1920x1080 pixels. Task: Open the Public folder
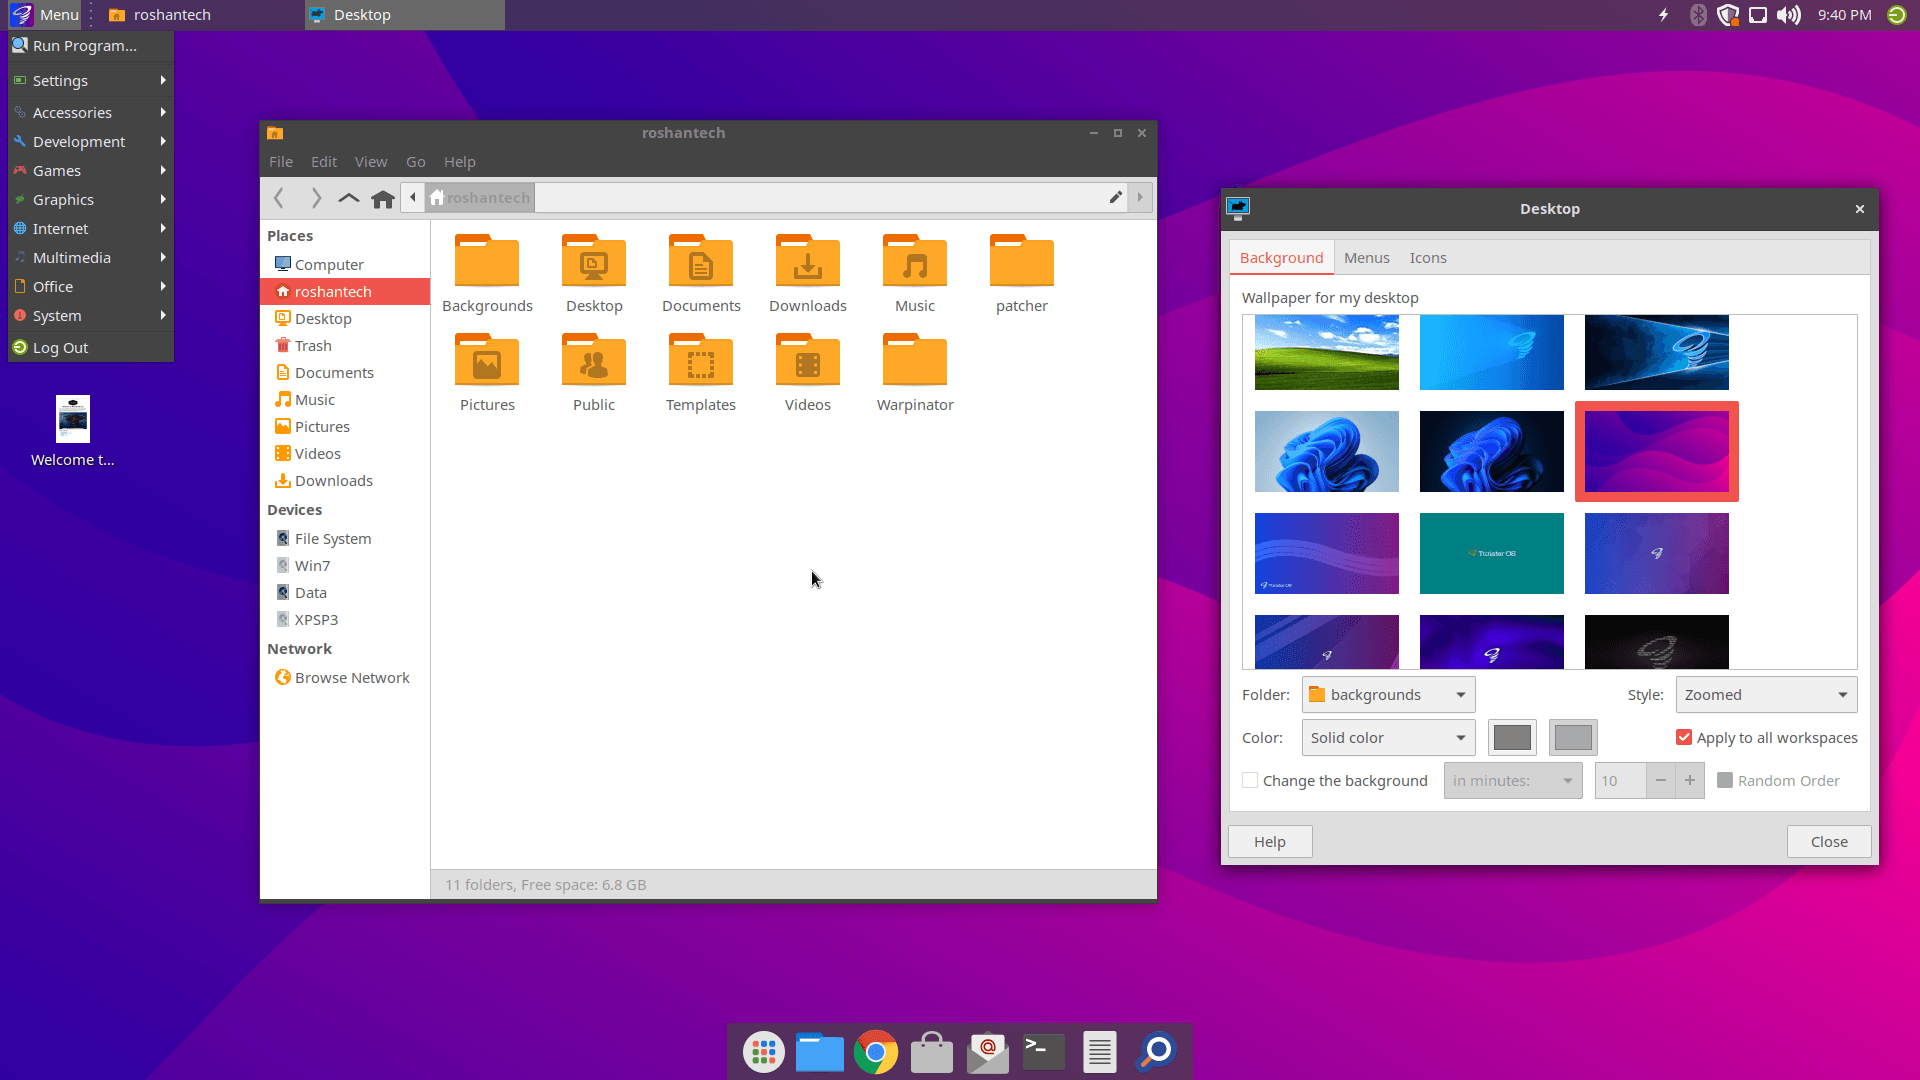click(594, 361)
